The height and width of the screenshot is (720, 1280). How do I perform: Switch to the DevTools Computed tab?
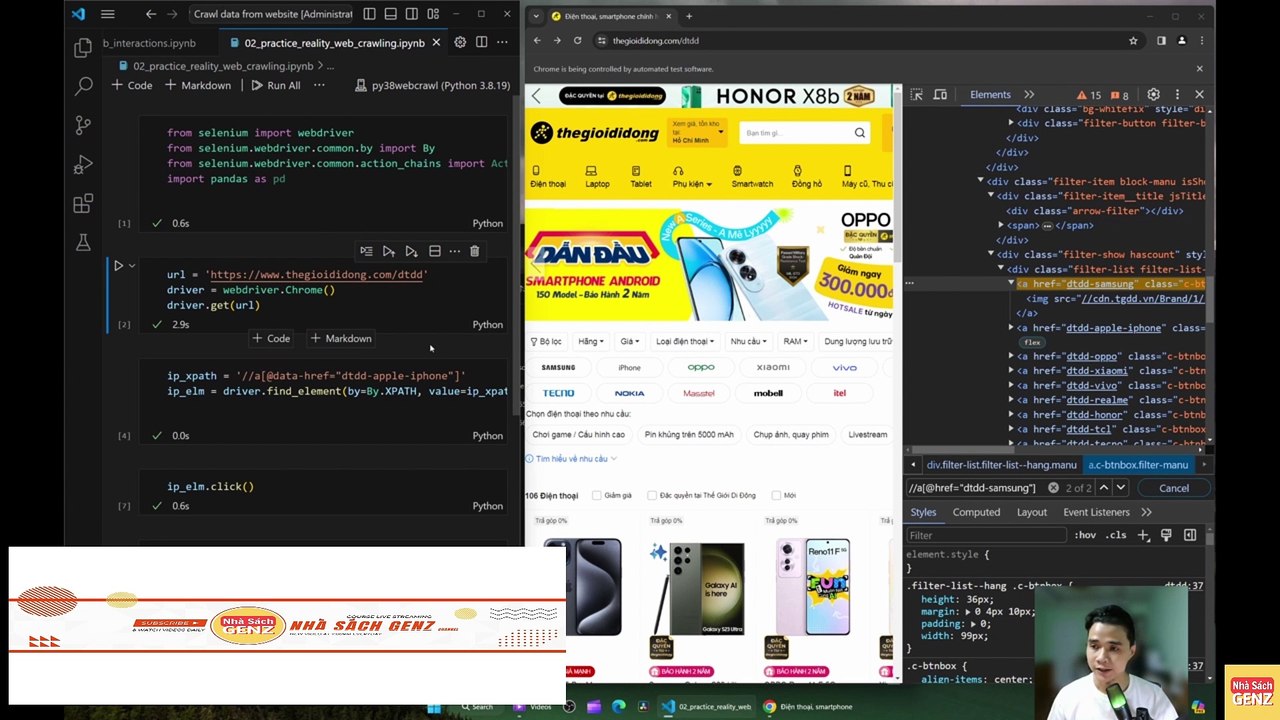click(976, 512)
